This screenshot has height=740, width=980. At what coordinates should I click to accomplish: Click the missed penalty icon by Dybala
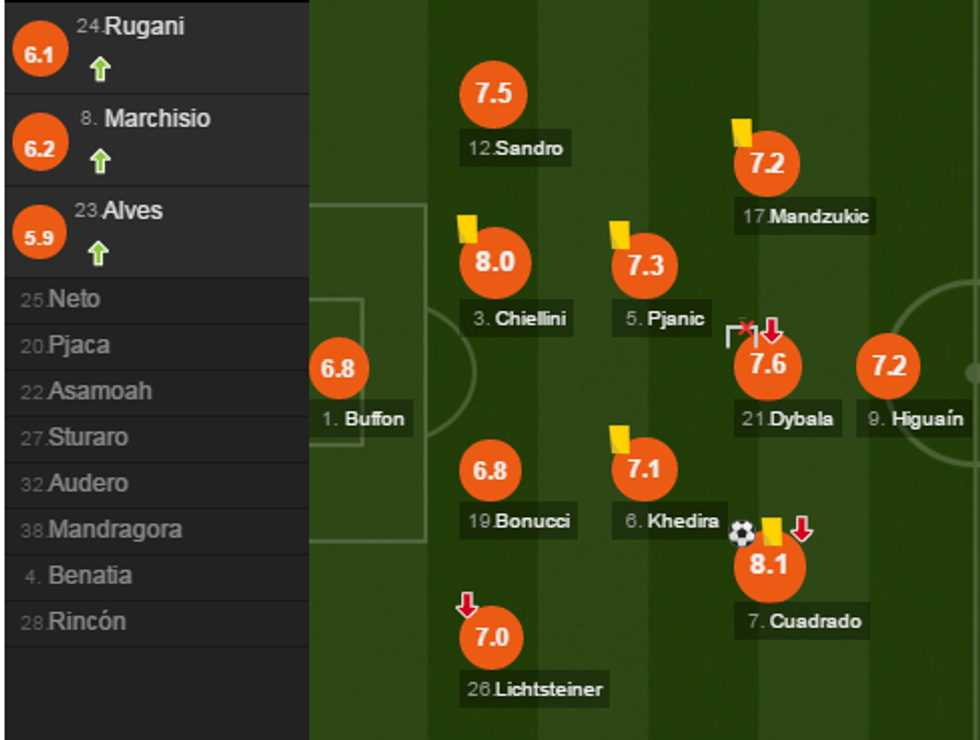742,331
